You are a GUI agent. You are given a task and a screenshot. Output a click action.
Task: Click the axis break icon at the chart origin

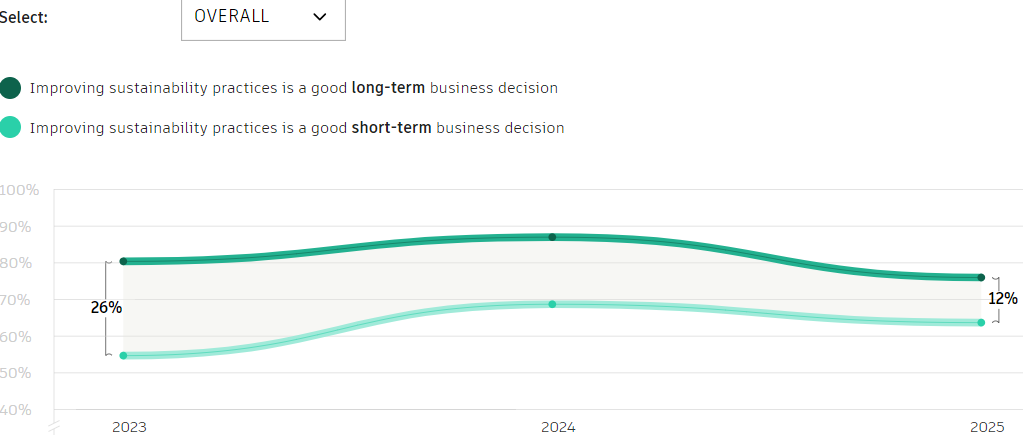tap(55, 428)
